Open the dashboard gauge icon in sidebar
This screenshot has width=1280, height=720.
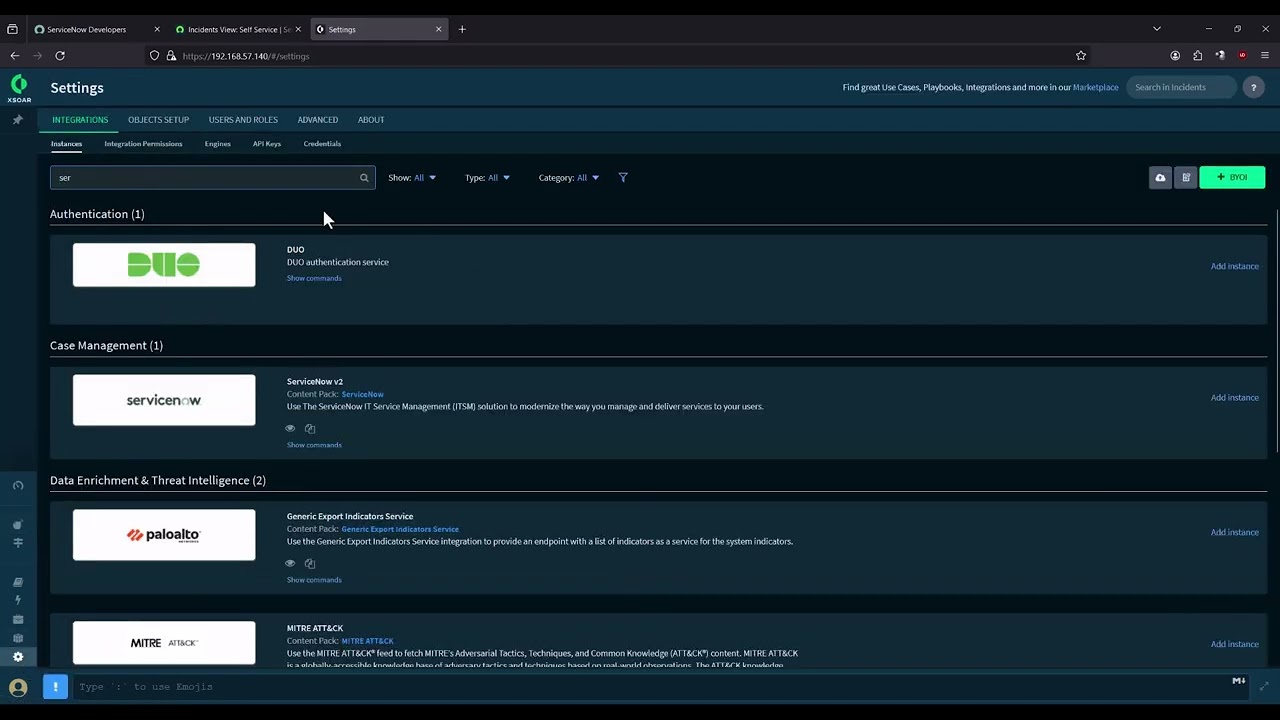pos(18,486)
